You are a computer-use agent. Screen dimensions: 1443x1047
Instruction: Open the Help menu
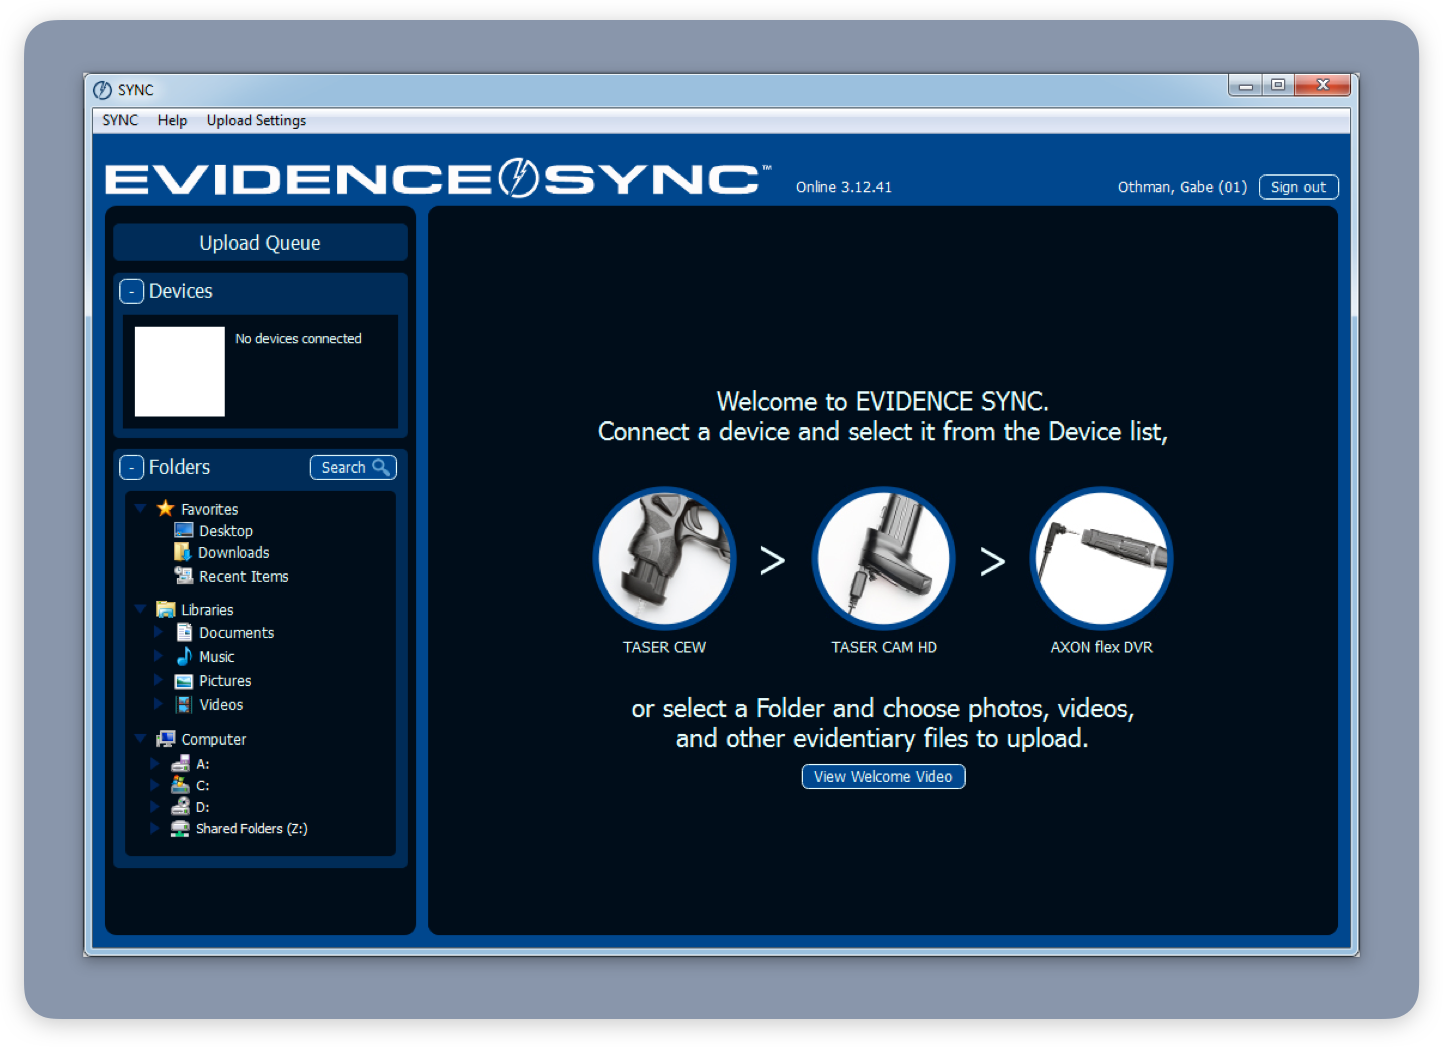click(x=172, y=120)
